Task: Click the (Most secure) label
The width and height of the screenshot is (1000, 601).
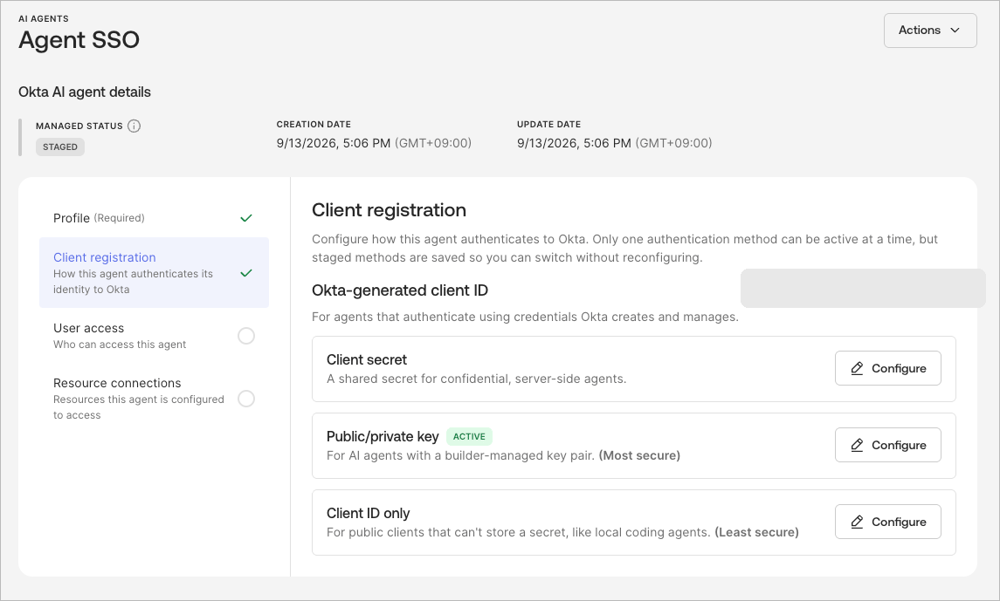Action: click(640, 456)
